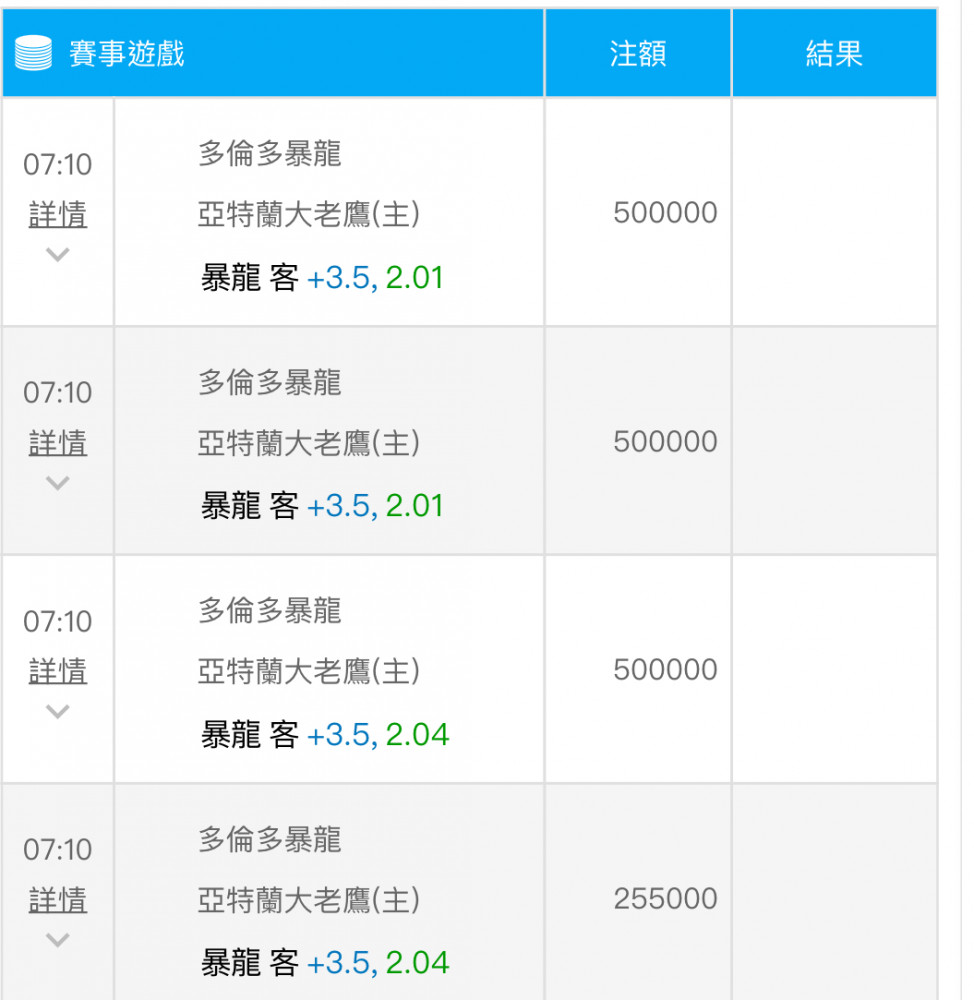Expand second row chevron under 詳情

[x=57, y=483]
